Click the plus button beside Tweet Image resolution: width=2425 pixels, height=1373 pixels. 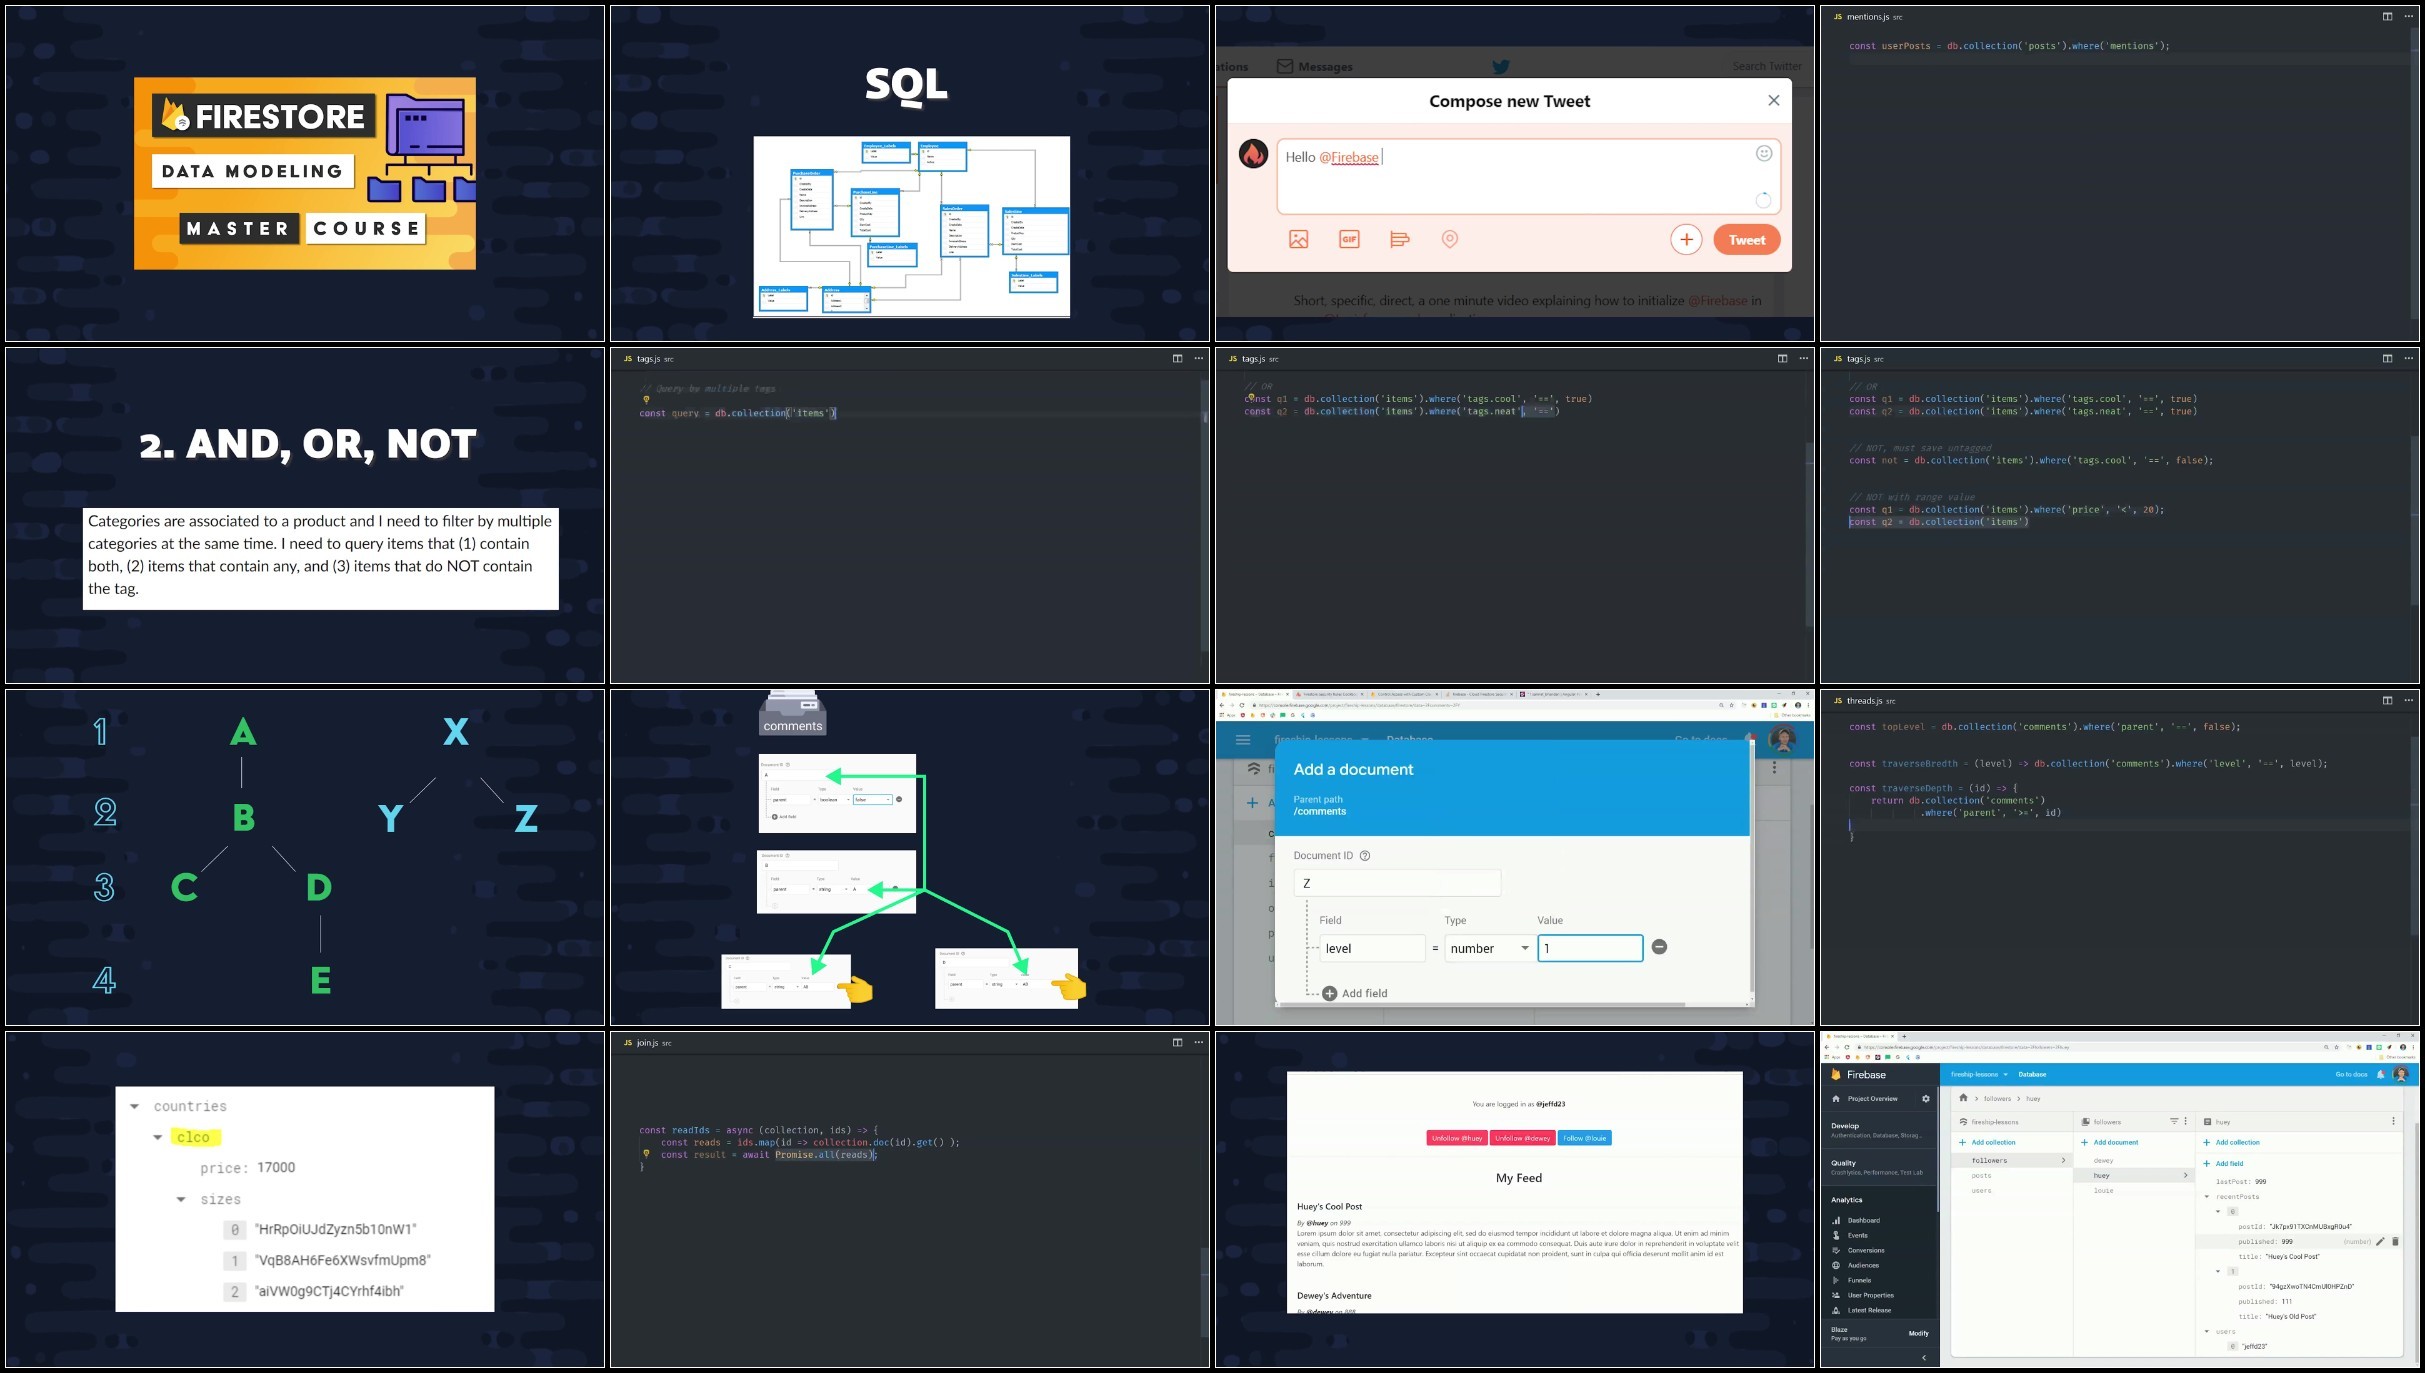tap(1686, 239)
